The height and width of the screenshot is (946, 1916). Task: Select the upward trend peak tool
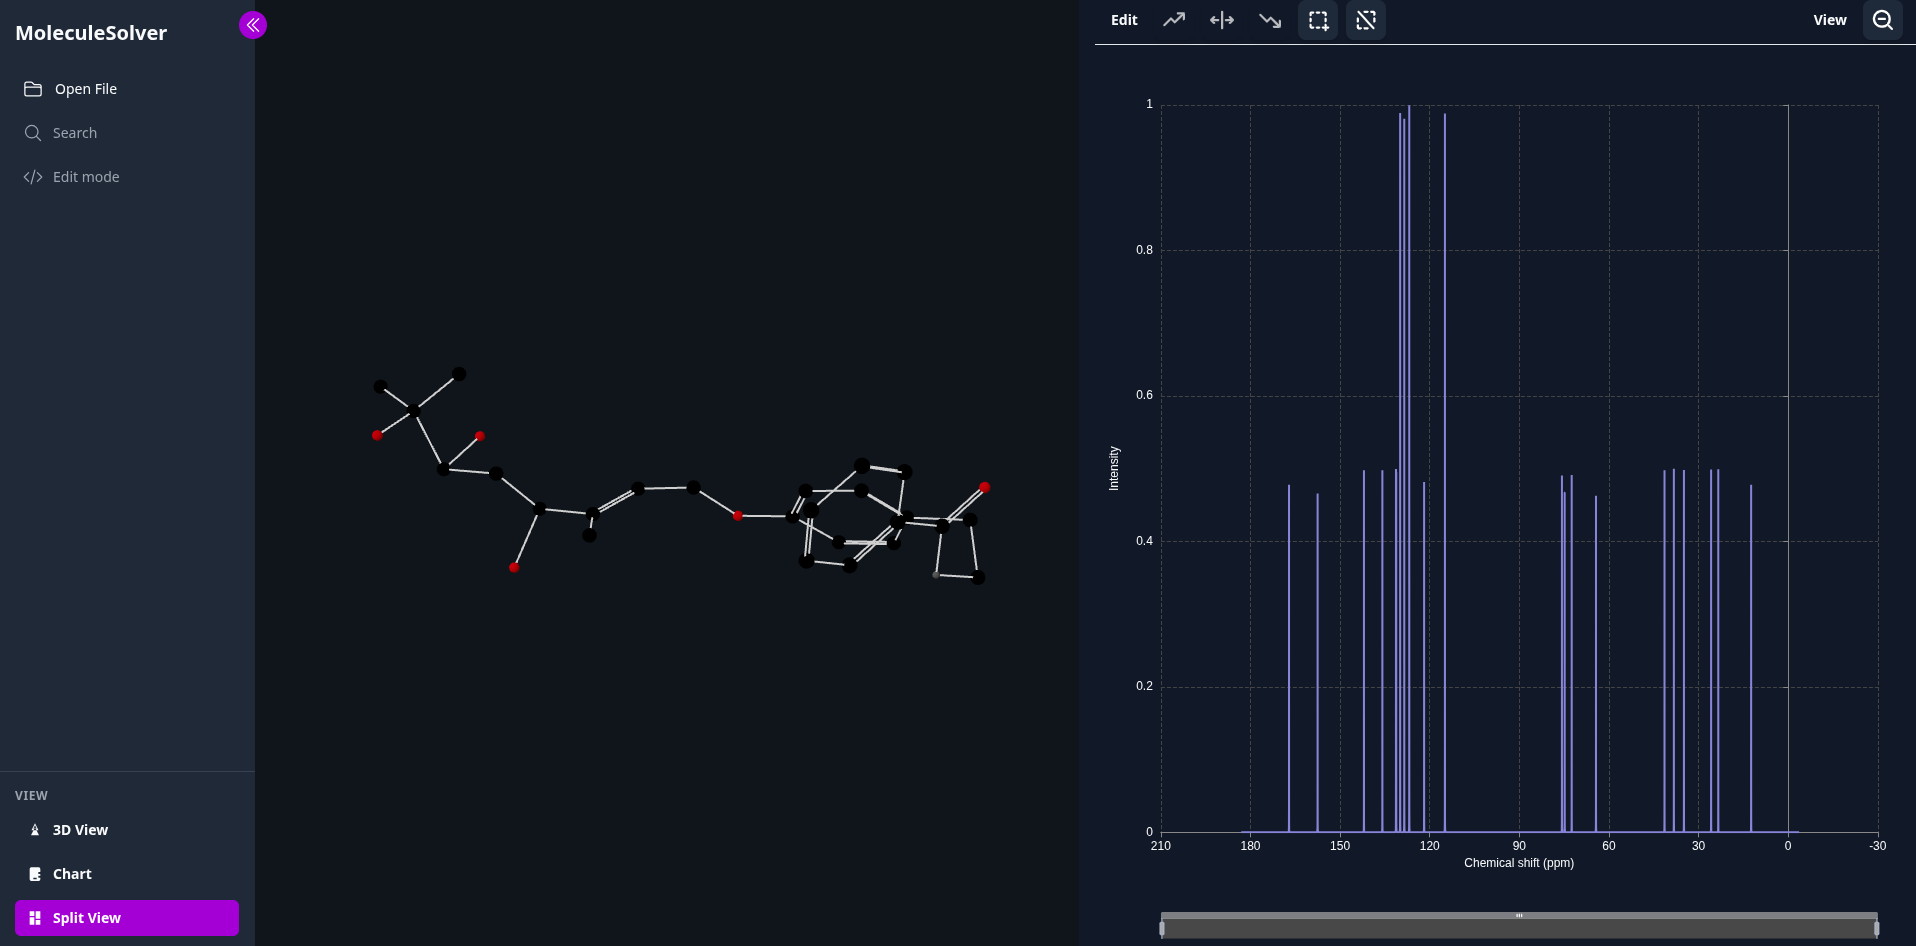pos(1173,20)
